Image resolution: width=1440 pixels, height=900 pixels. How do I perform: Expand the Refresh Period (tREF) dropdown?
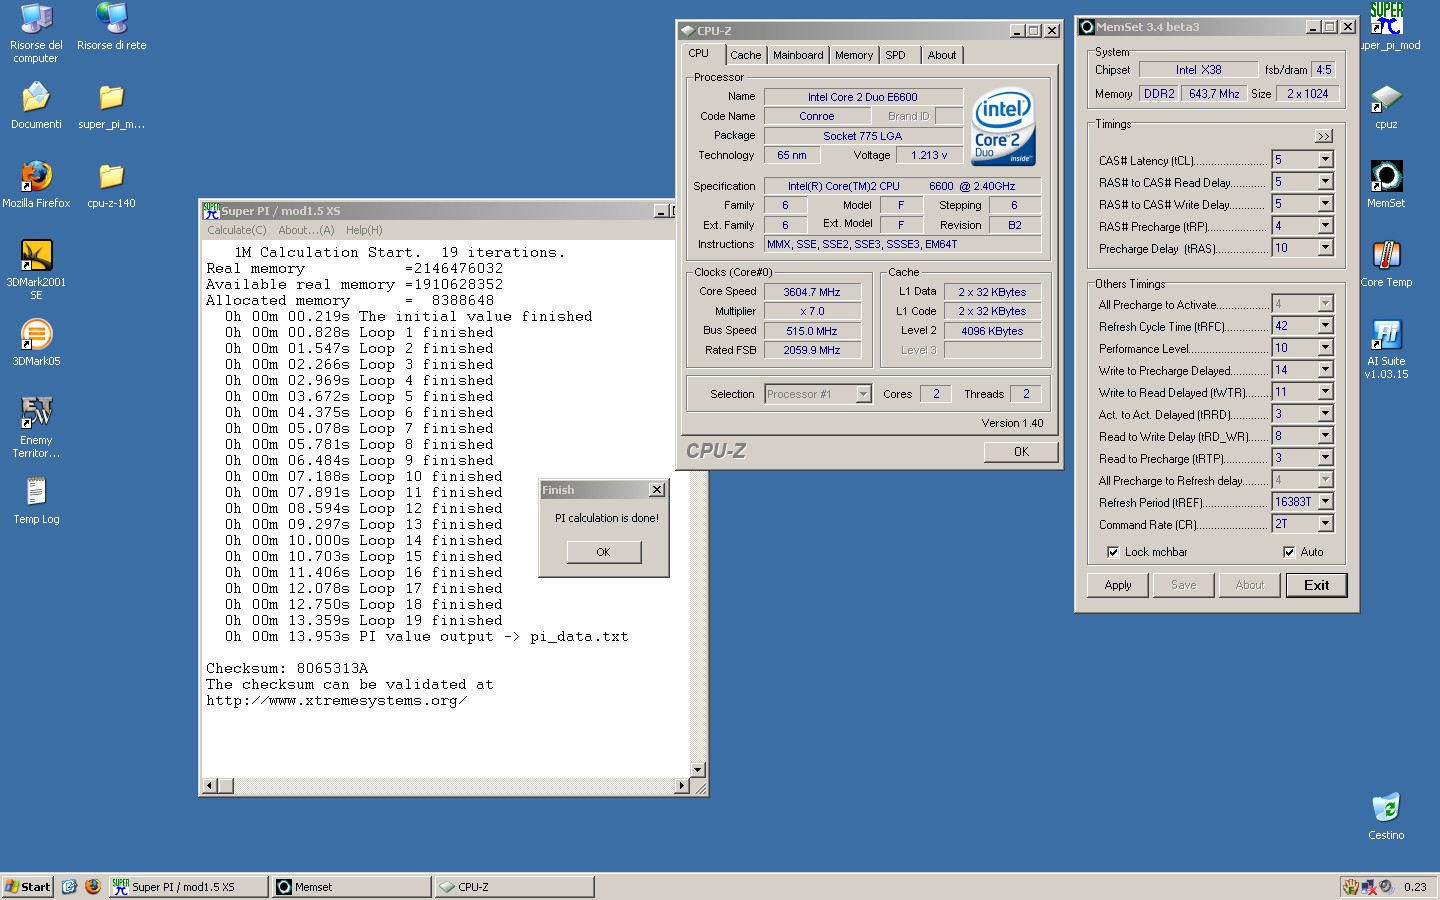1325,502
